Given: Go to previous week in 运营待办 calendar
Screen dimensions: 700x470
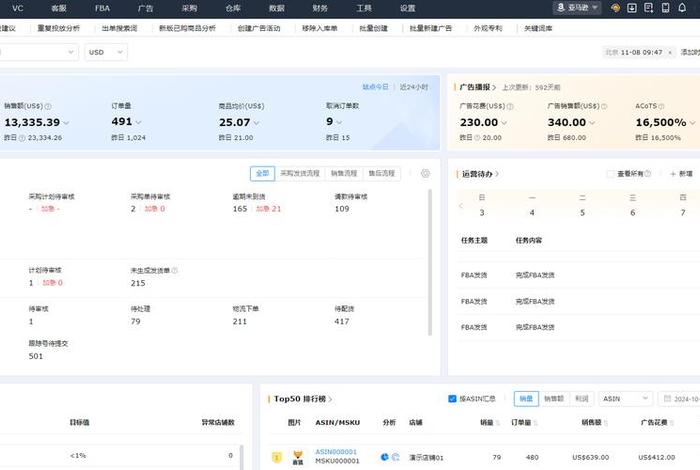Looking at the screenshot, I should coord(461,206).
